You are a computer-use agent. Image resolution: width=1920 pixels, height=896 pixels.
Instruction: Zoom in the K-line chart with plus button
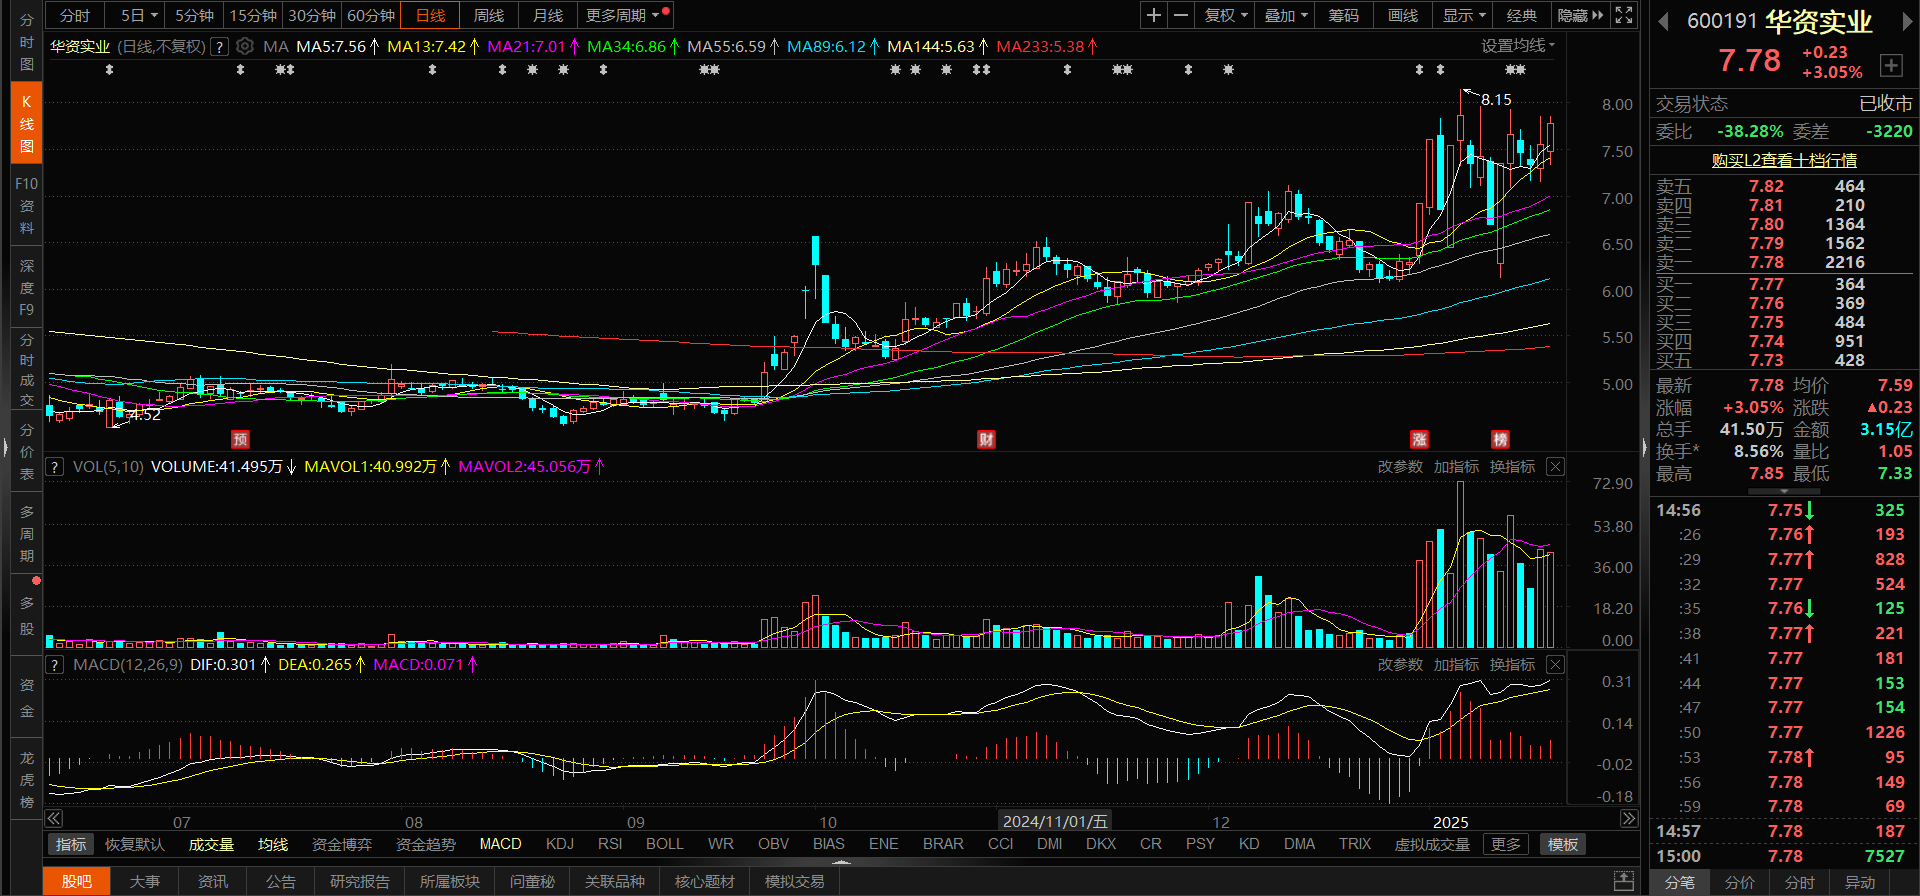tap(1154, 15)
